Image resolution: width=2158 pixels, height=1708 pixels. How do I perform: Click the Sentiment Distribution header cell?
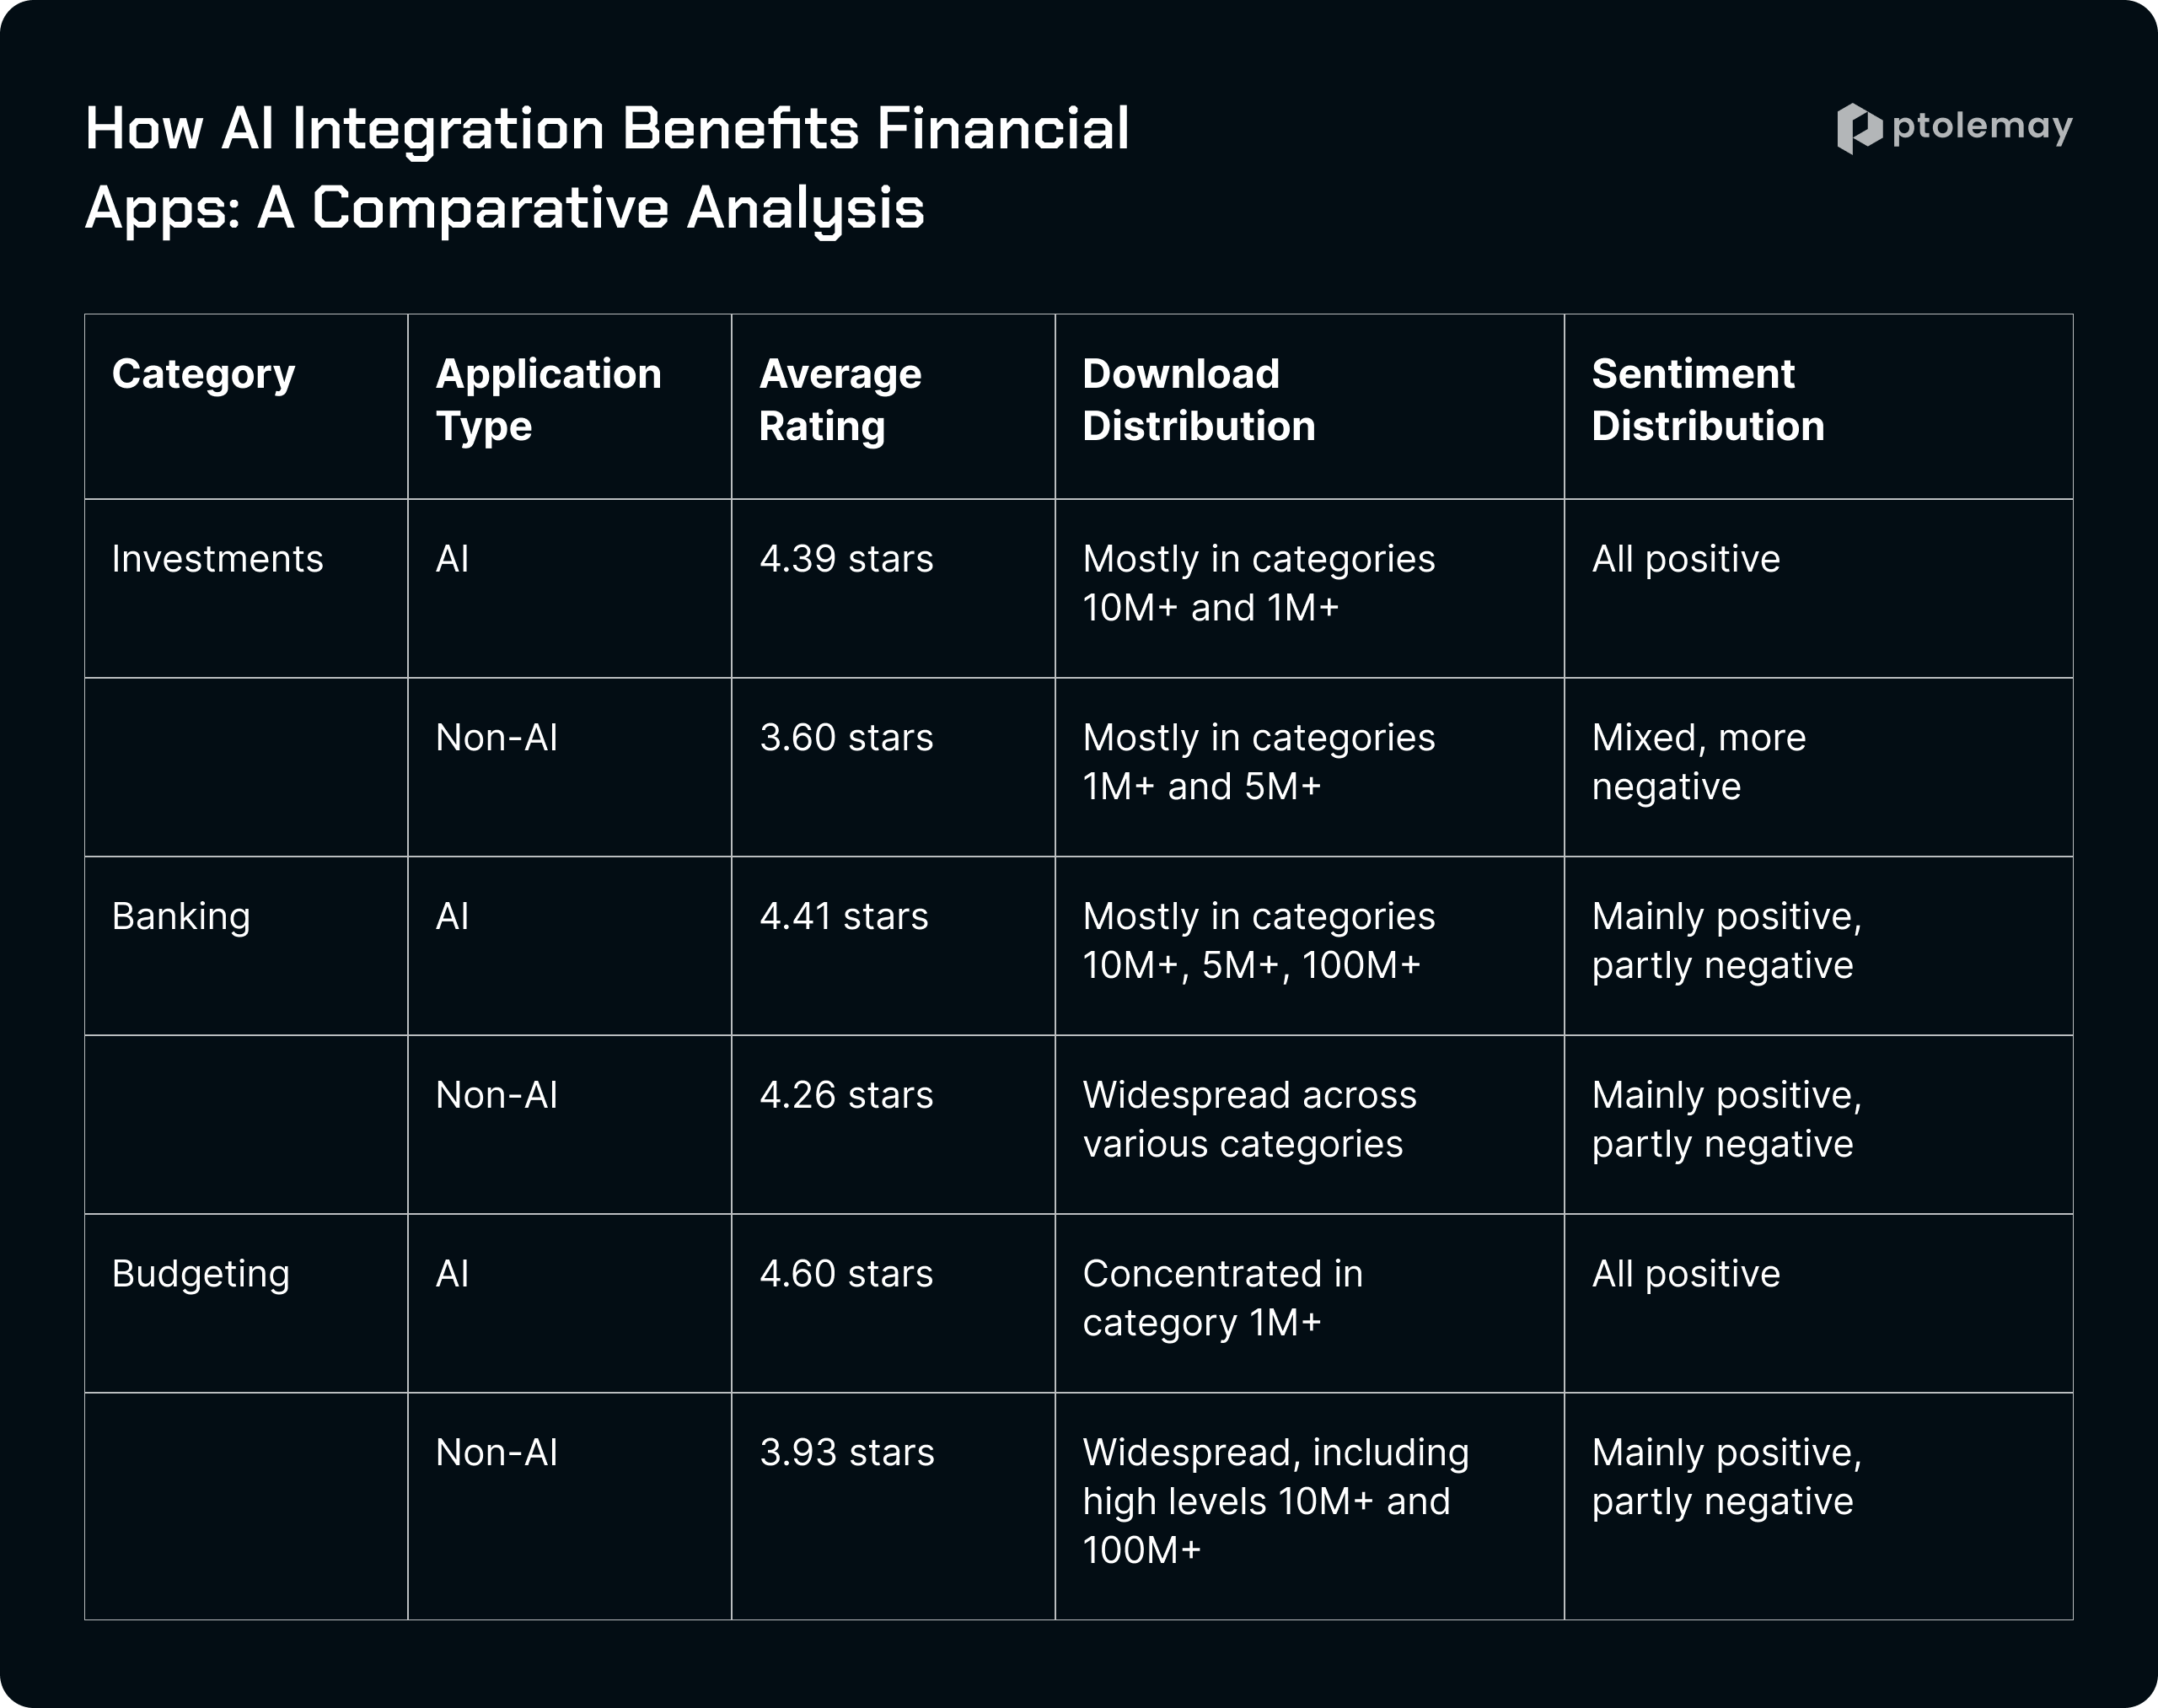pos(1818,406)
